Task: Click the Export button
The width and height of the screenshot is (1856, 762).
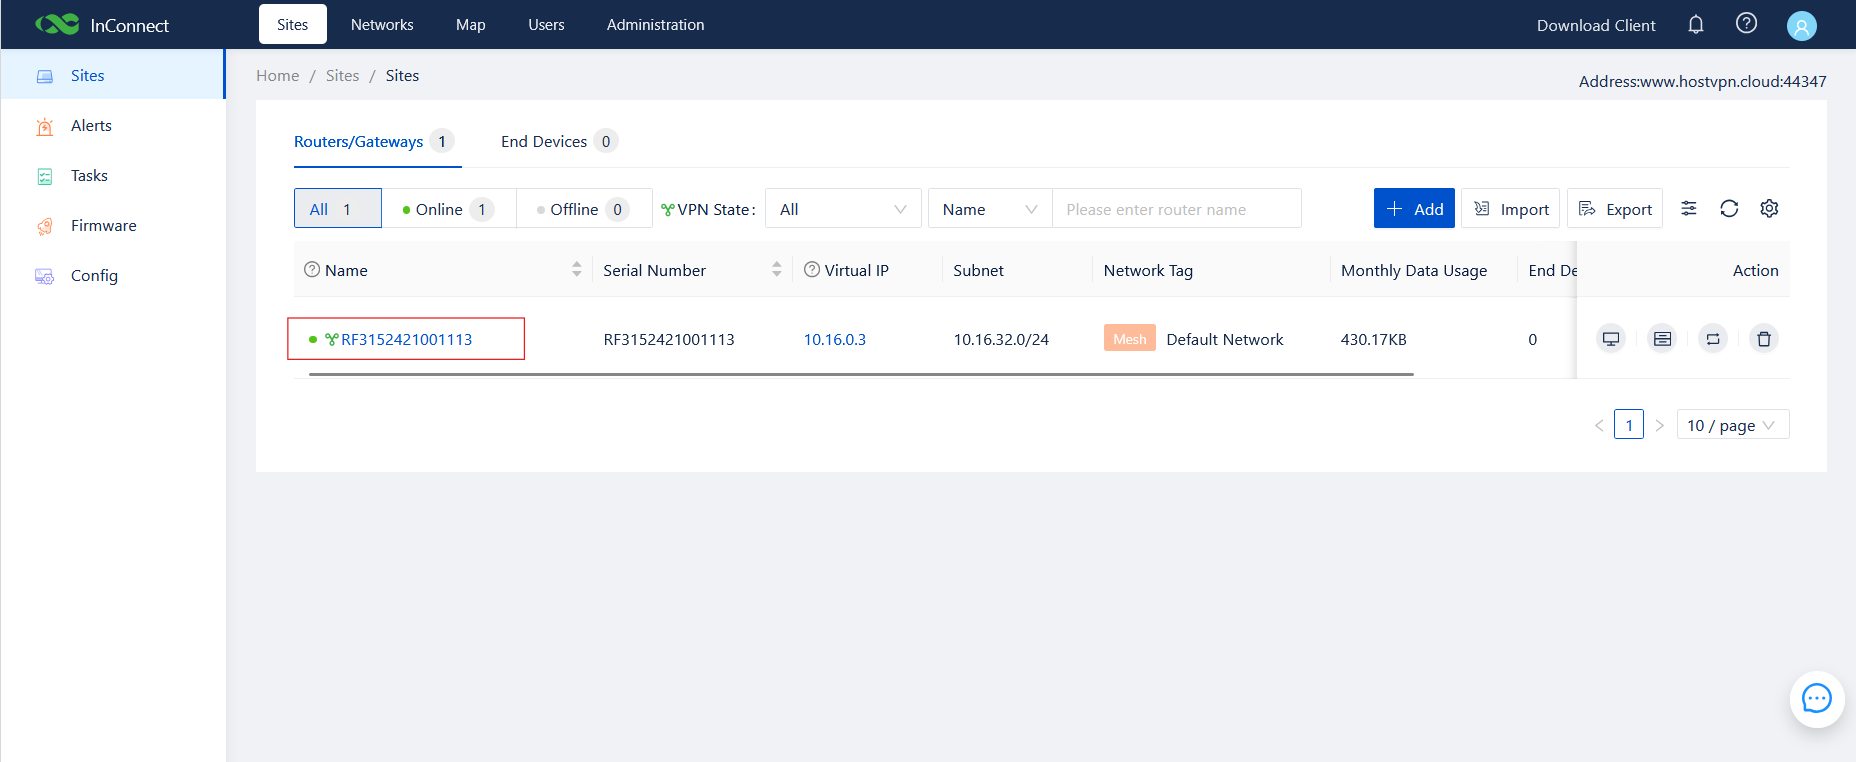Action: pos(1615,208)
